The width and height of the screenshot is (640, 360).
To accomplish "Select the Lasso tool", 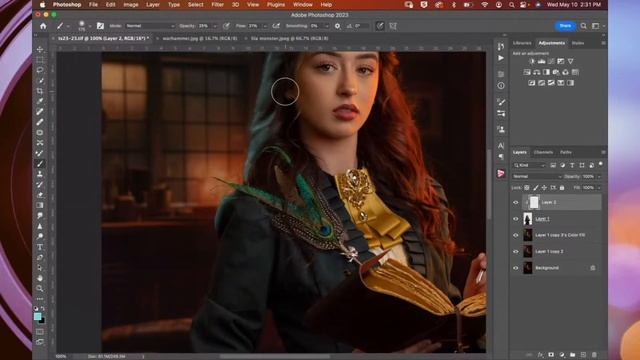I will click(40, 70).
